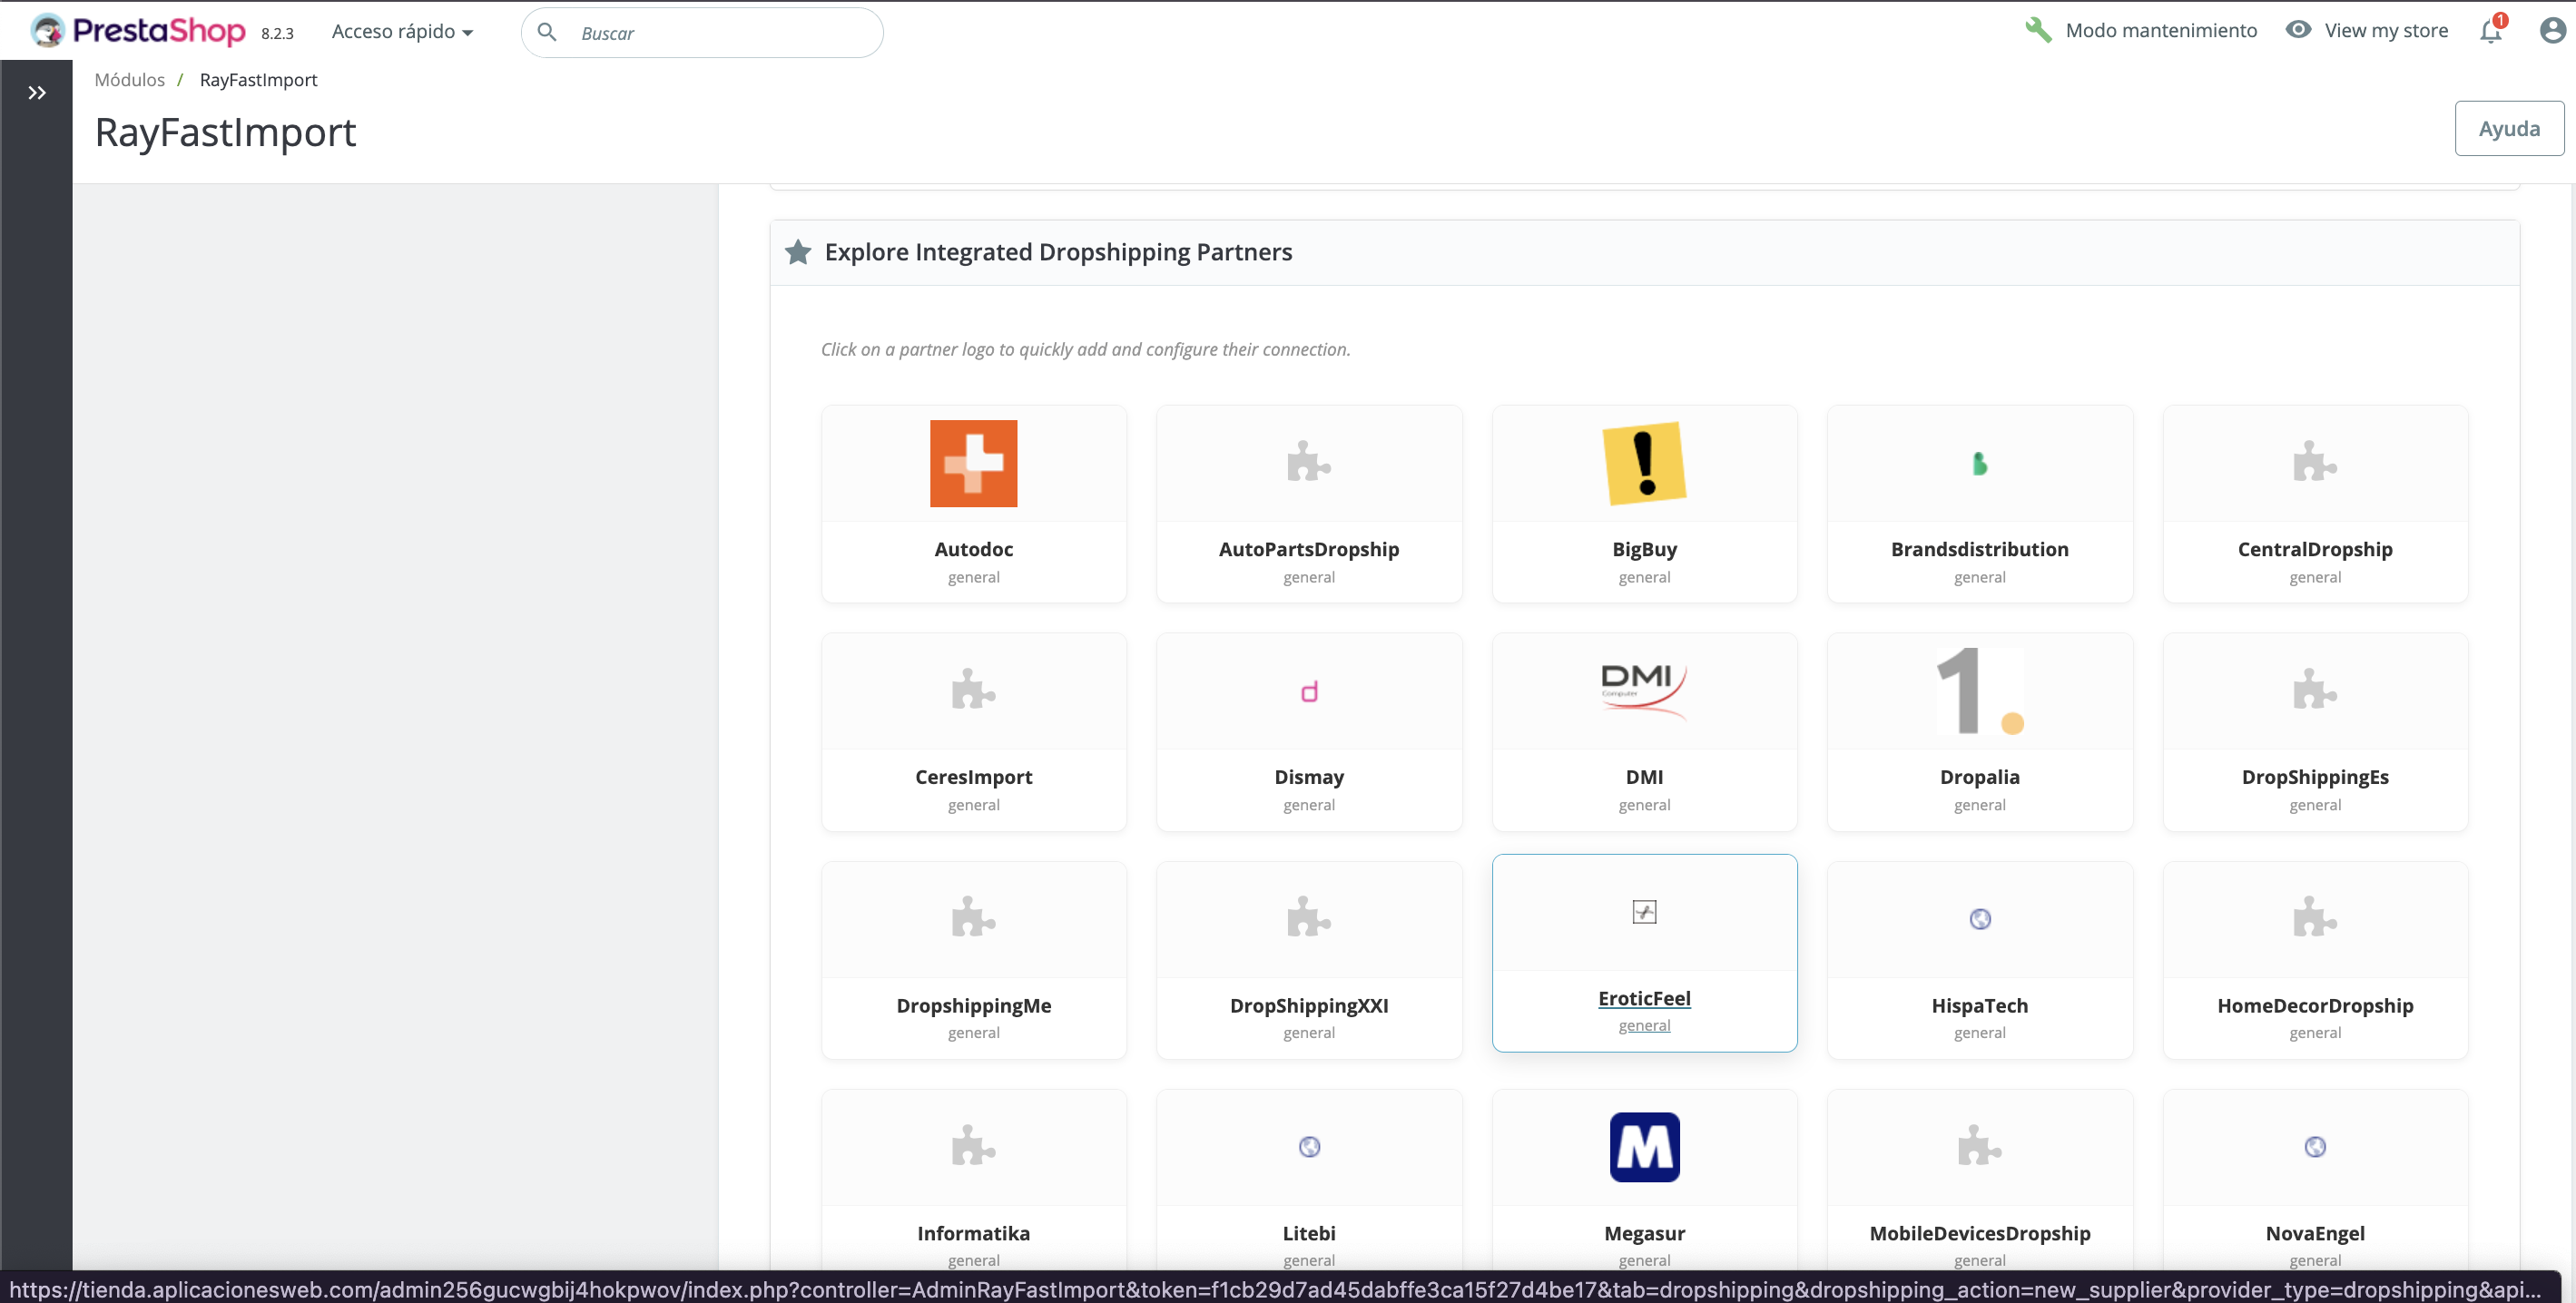Open the EroticFeel general link

(x=1643, y=1025)
